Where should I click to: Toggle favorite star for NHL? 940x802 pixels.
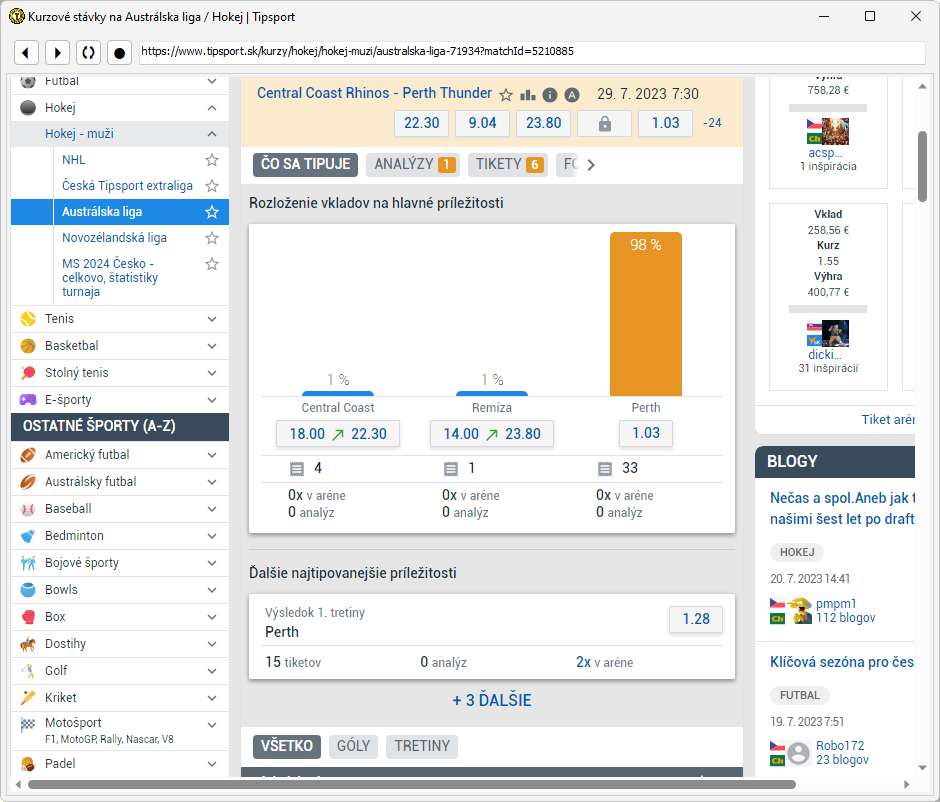pos(212,160)
